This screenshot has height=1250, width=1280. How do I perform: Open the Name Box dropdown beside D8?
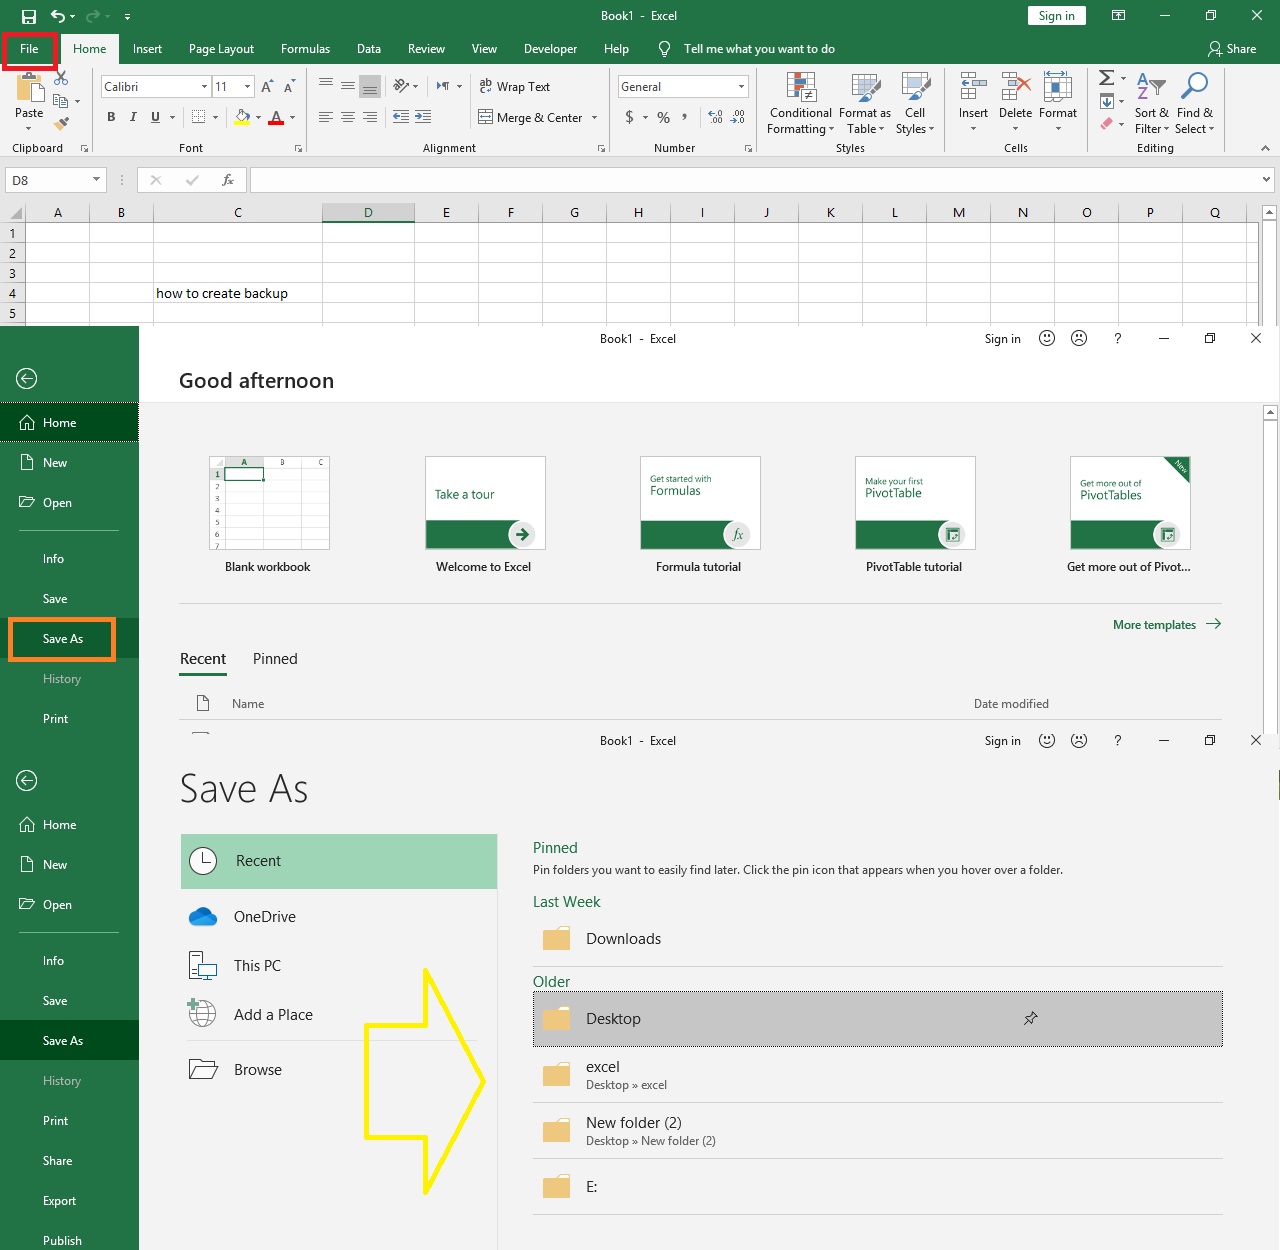[97, 180]
